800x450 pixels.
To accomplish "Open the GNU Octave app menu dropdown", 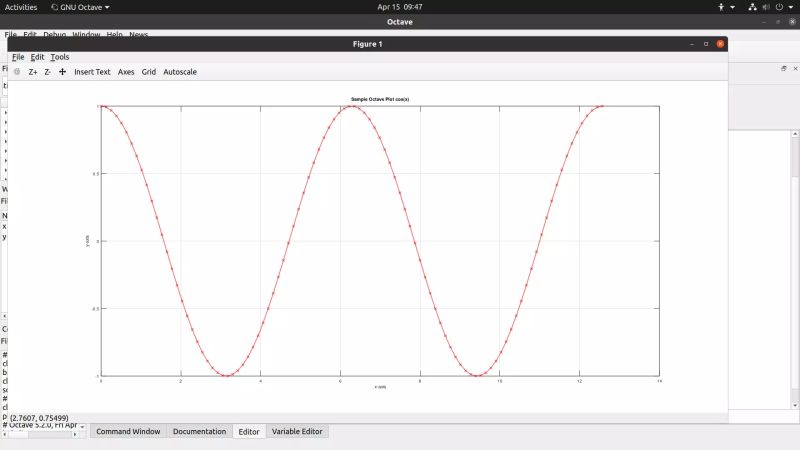I will point(80,7).
